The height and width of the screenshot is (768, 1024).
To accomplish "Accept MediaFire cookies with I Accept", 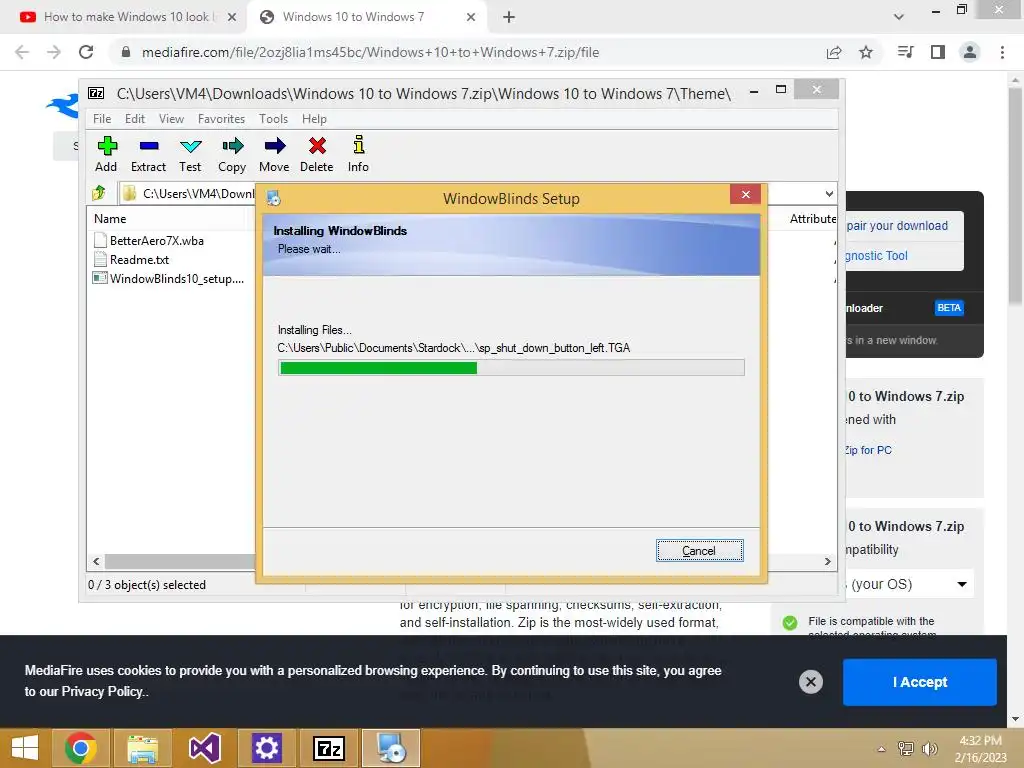I will point(920,682).
